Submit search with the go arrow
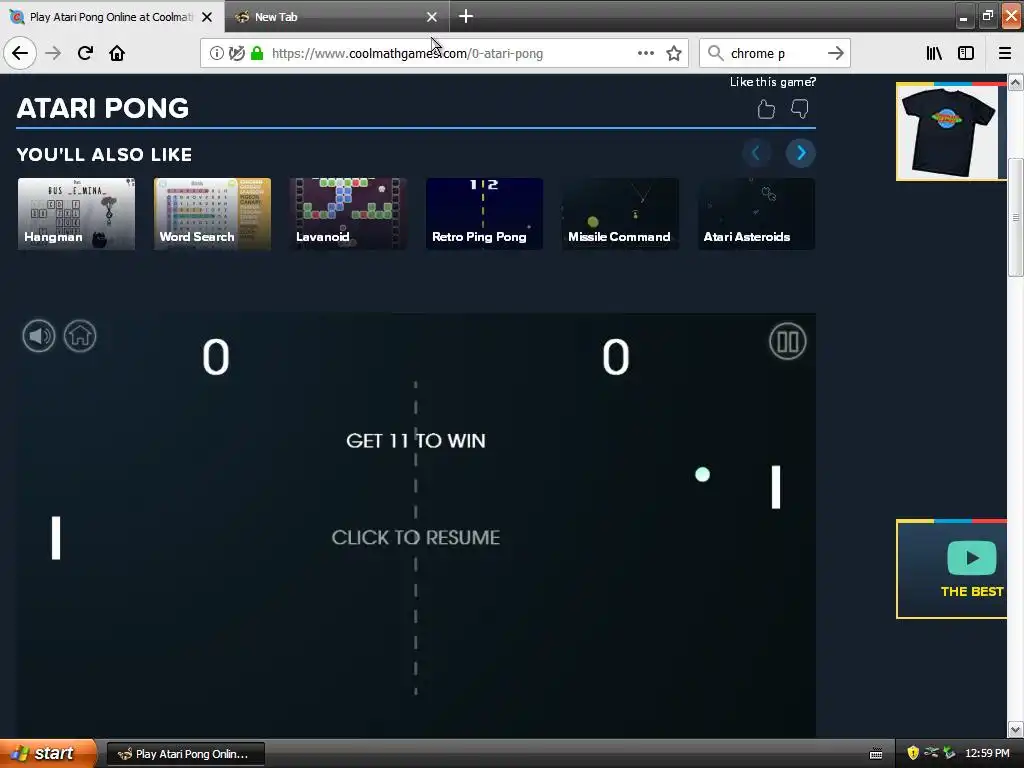 click(836, 54)
